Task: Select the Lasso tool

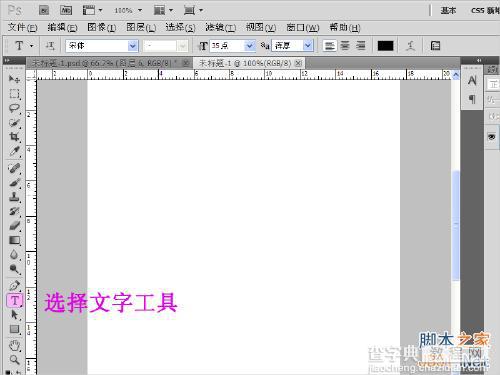Action: (14, 108)
